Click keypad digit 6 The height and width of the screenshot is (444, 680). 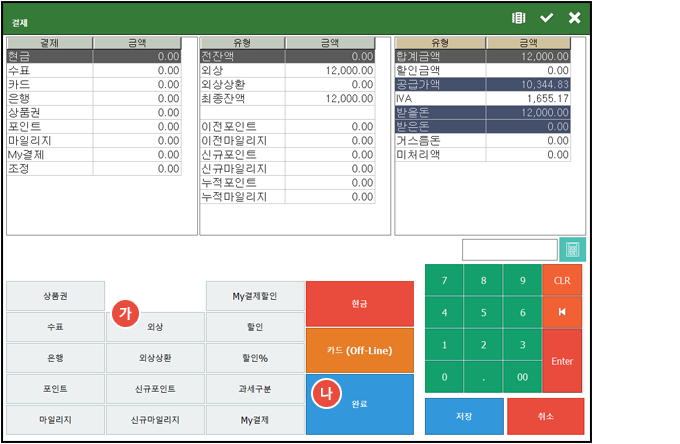[523, 313]
